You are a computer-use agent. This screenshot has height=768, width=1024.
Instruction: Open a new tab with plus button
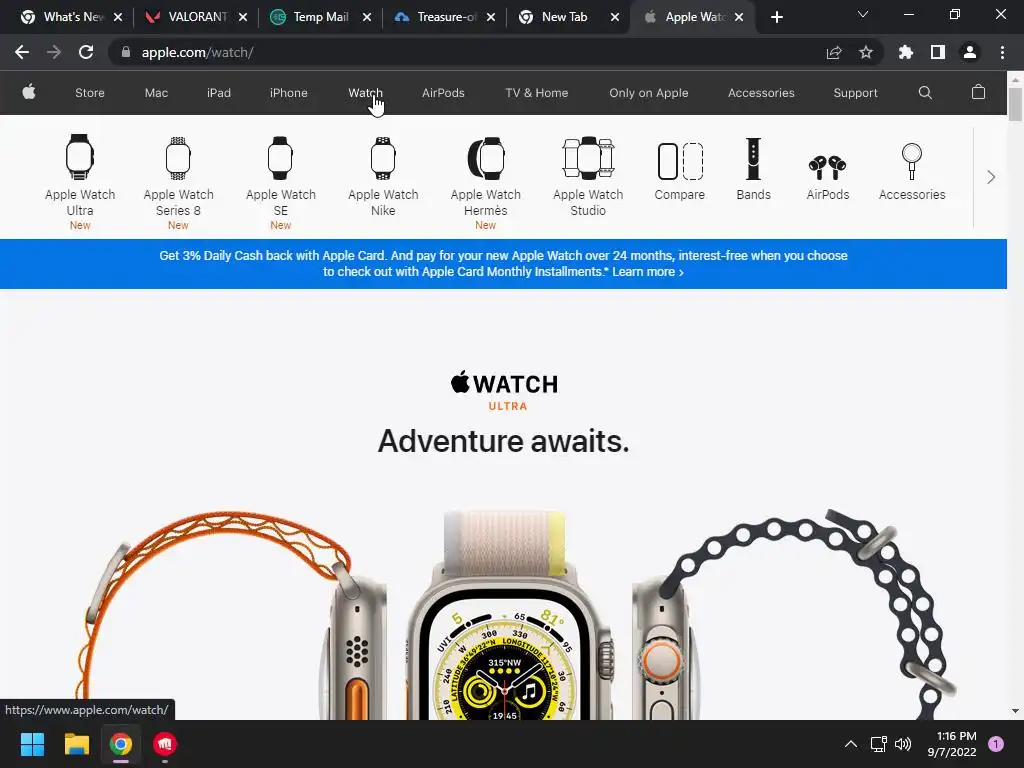[x=776, y=17]
